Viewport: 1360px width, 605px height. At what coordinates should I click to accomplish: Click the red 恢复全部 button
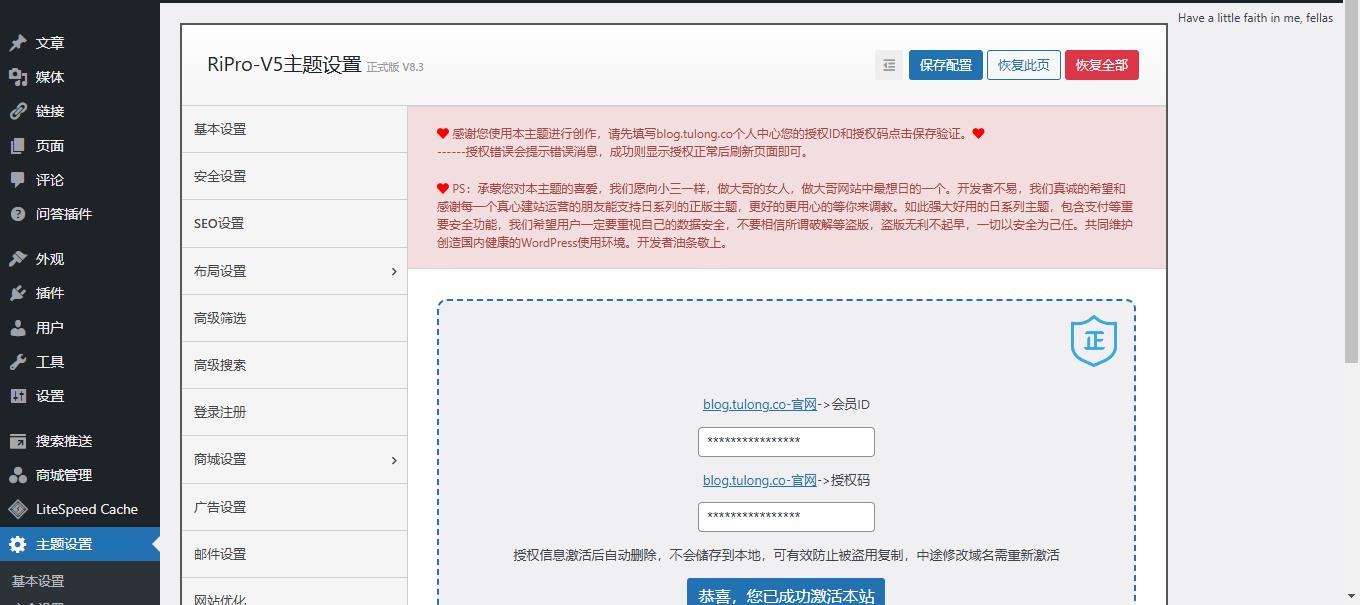click(1101, 65)
